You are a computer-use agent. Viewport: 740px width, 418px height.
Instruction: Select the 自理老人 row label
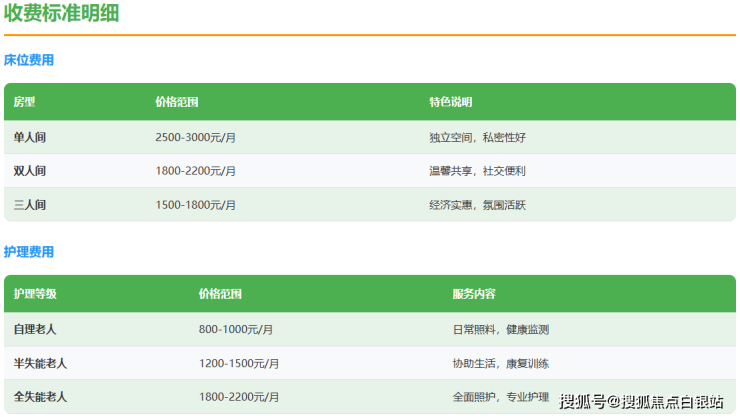click(x=35, y=329)
